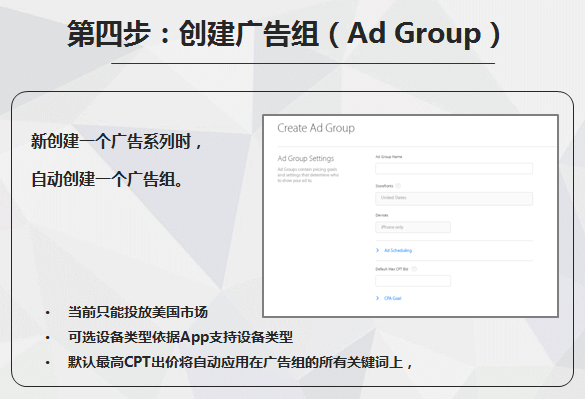
Task: Expand Ad Scheduling with its blue chevron
Action: pos(378,250)
